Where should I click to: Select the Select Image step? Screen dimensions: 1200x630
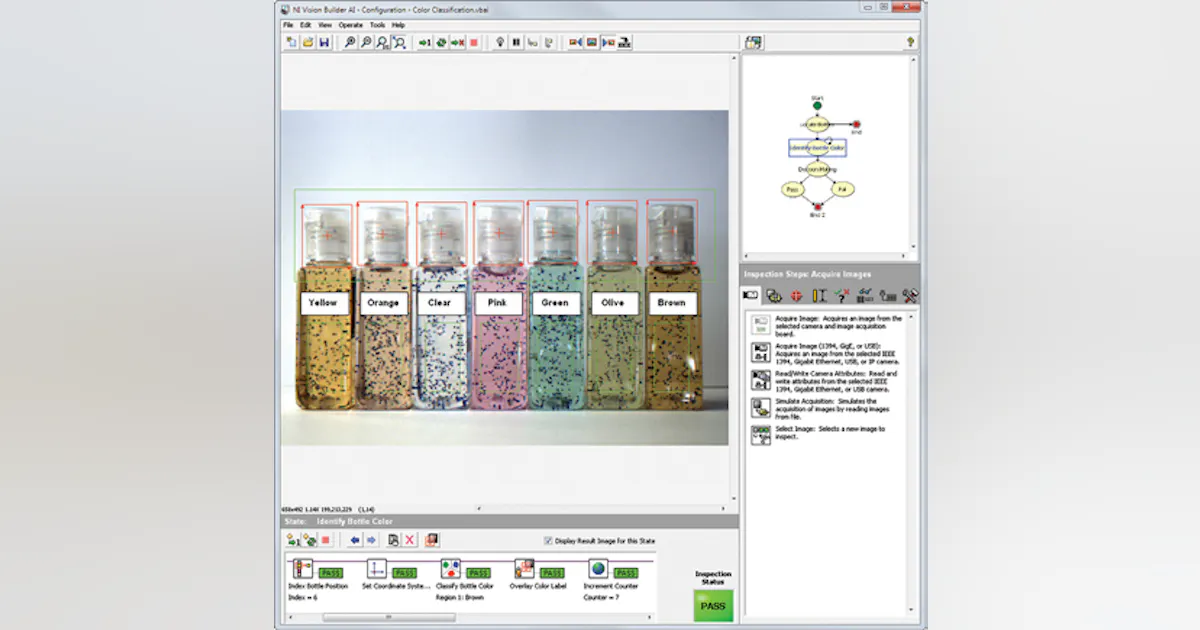761,435
